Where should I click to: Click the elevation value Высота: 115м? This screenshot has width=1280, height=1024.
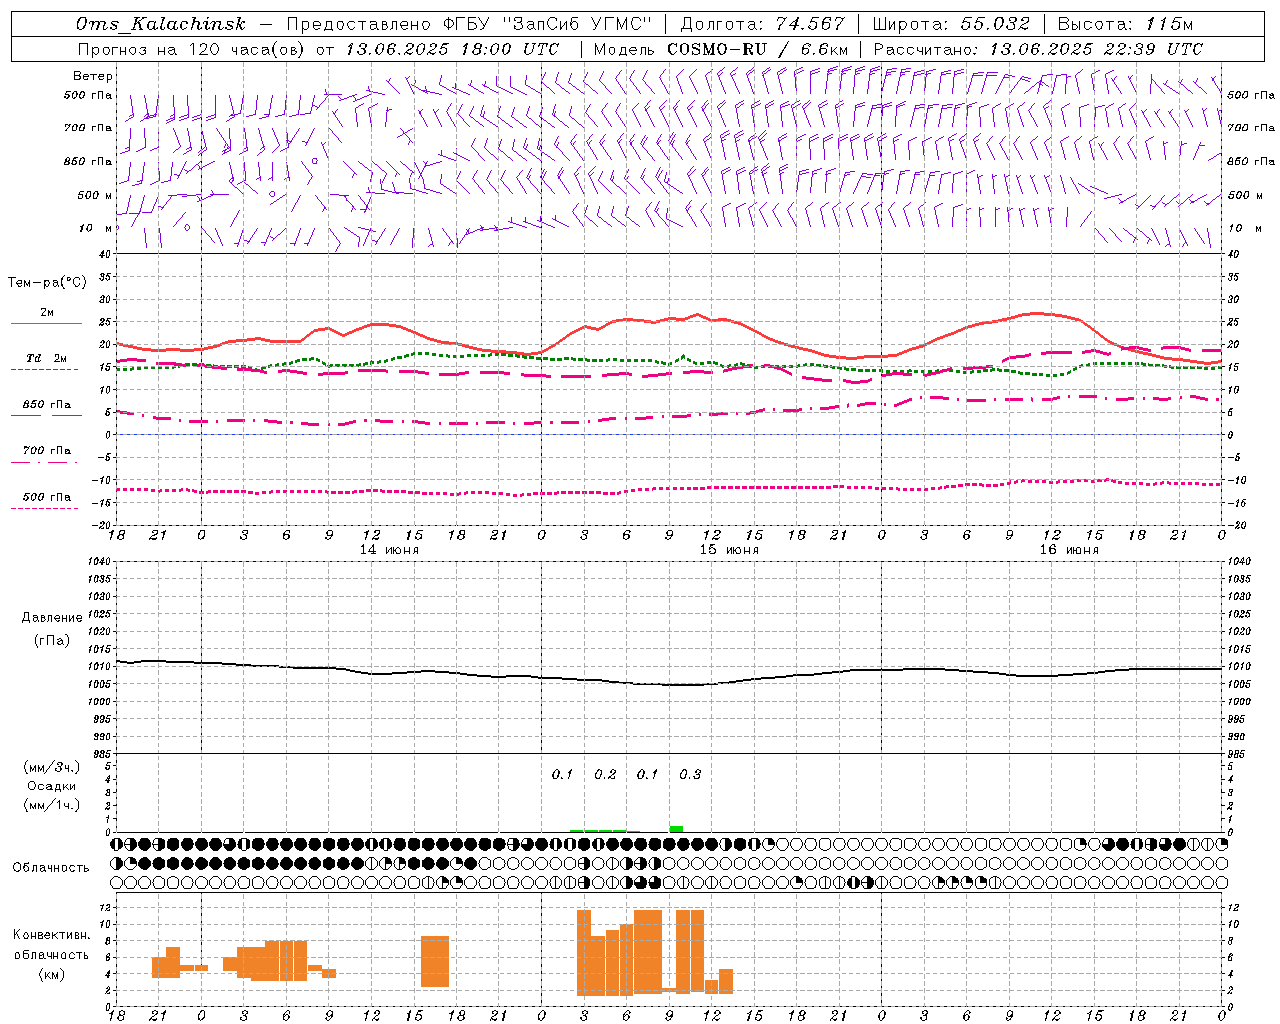point(1125,24)
